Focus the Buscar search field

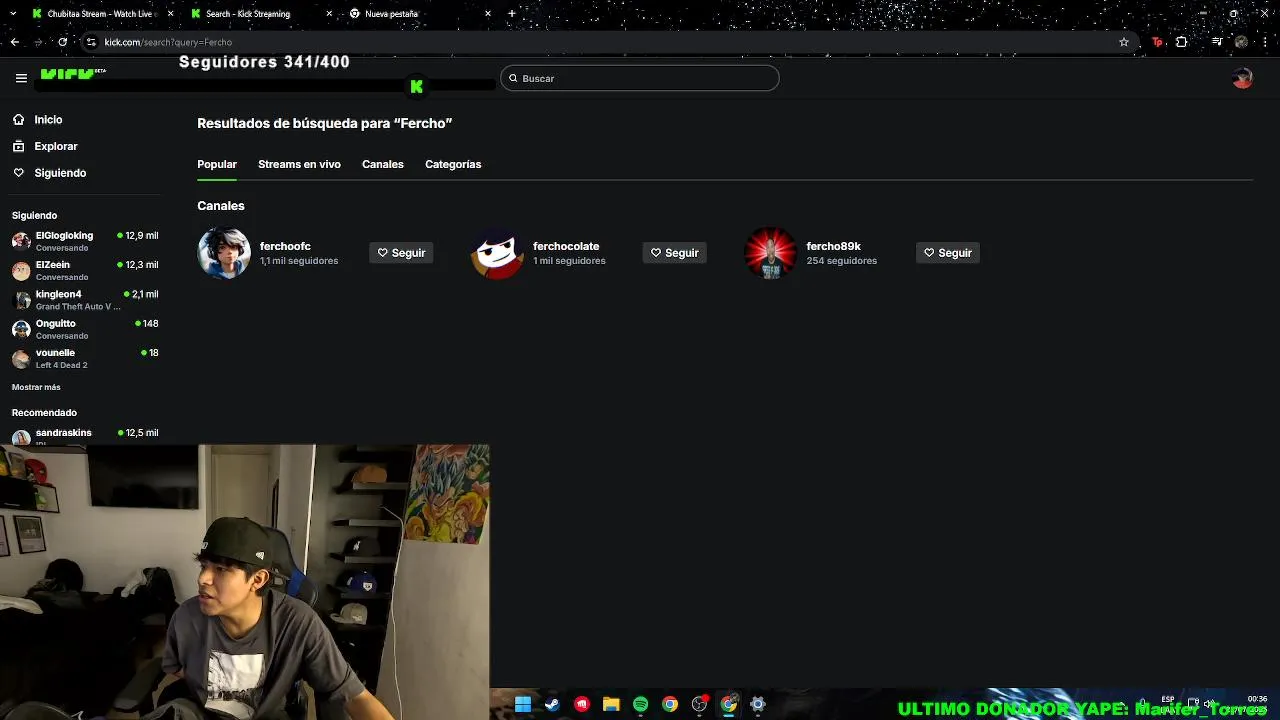pyautogui.click(x=640, y=78)
